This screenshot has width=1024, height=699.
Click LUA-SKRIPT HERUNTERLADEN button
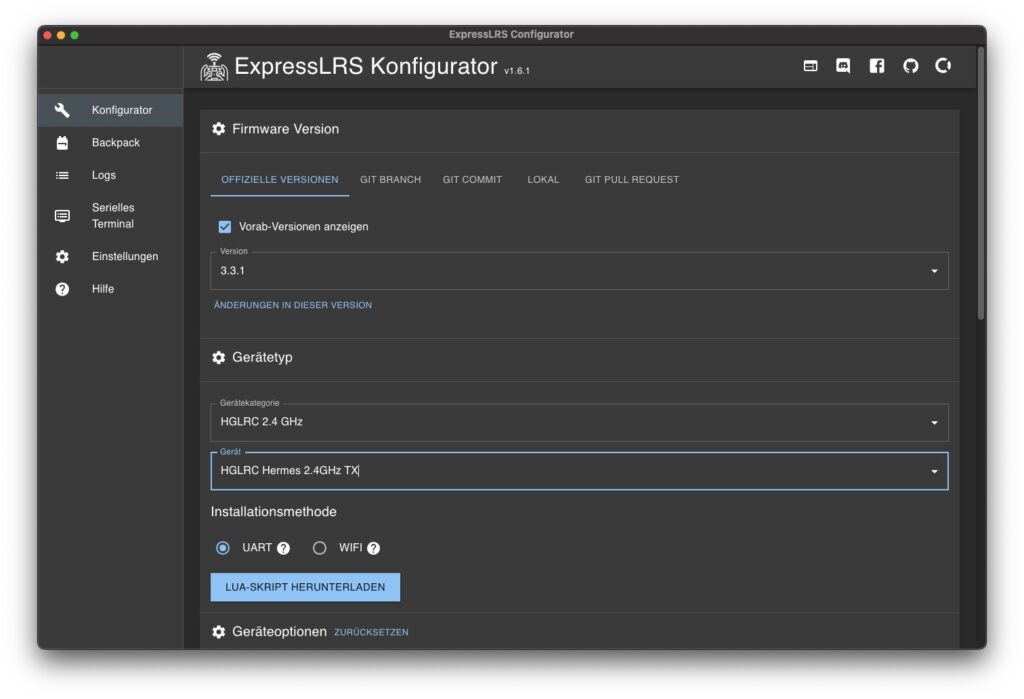305,587
